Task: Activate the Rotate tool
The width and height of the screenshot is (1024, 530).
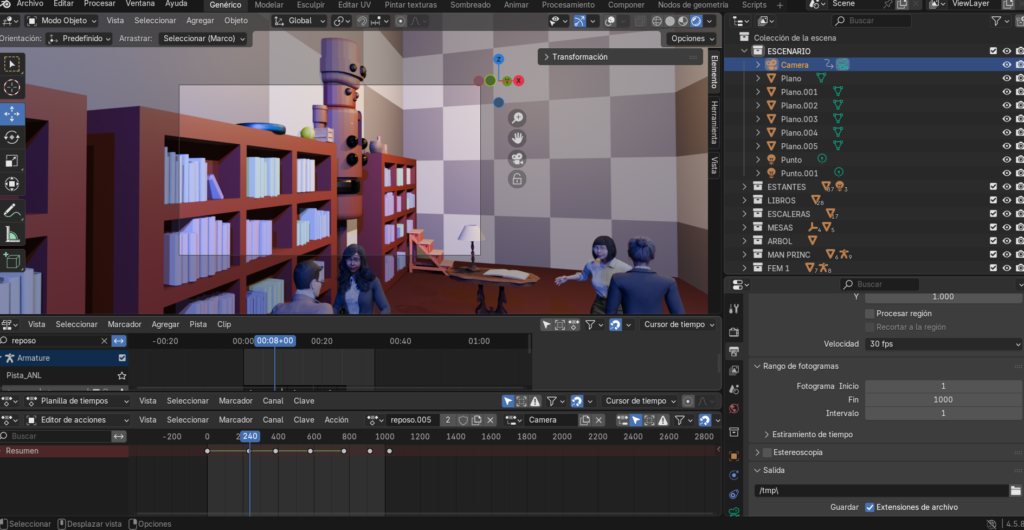Action: click(12, 137)
